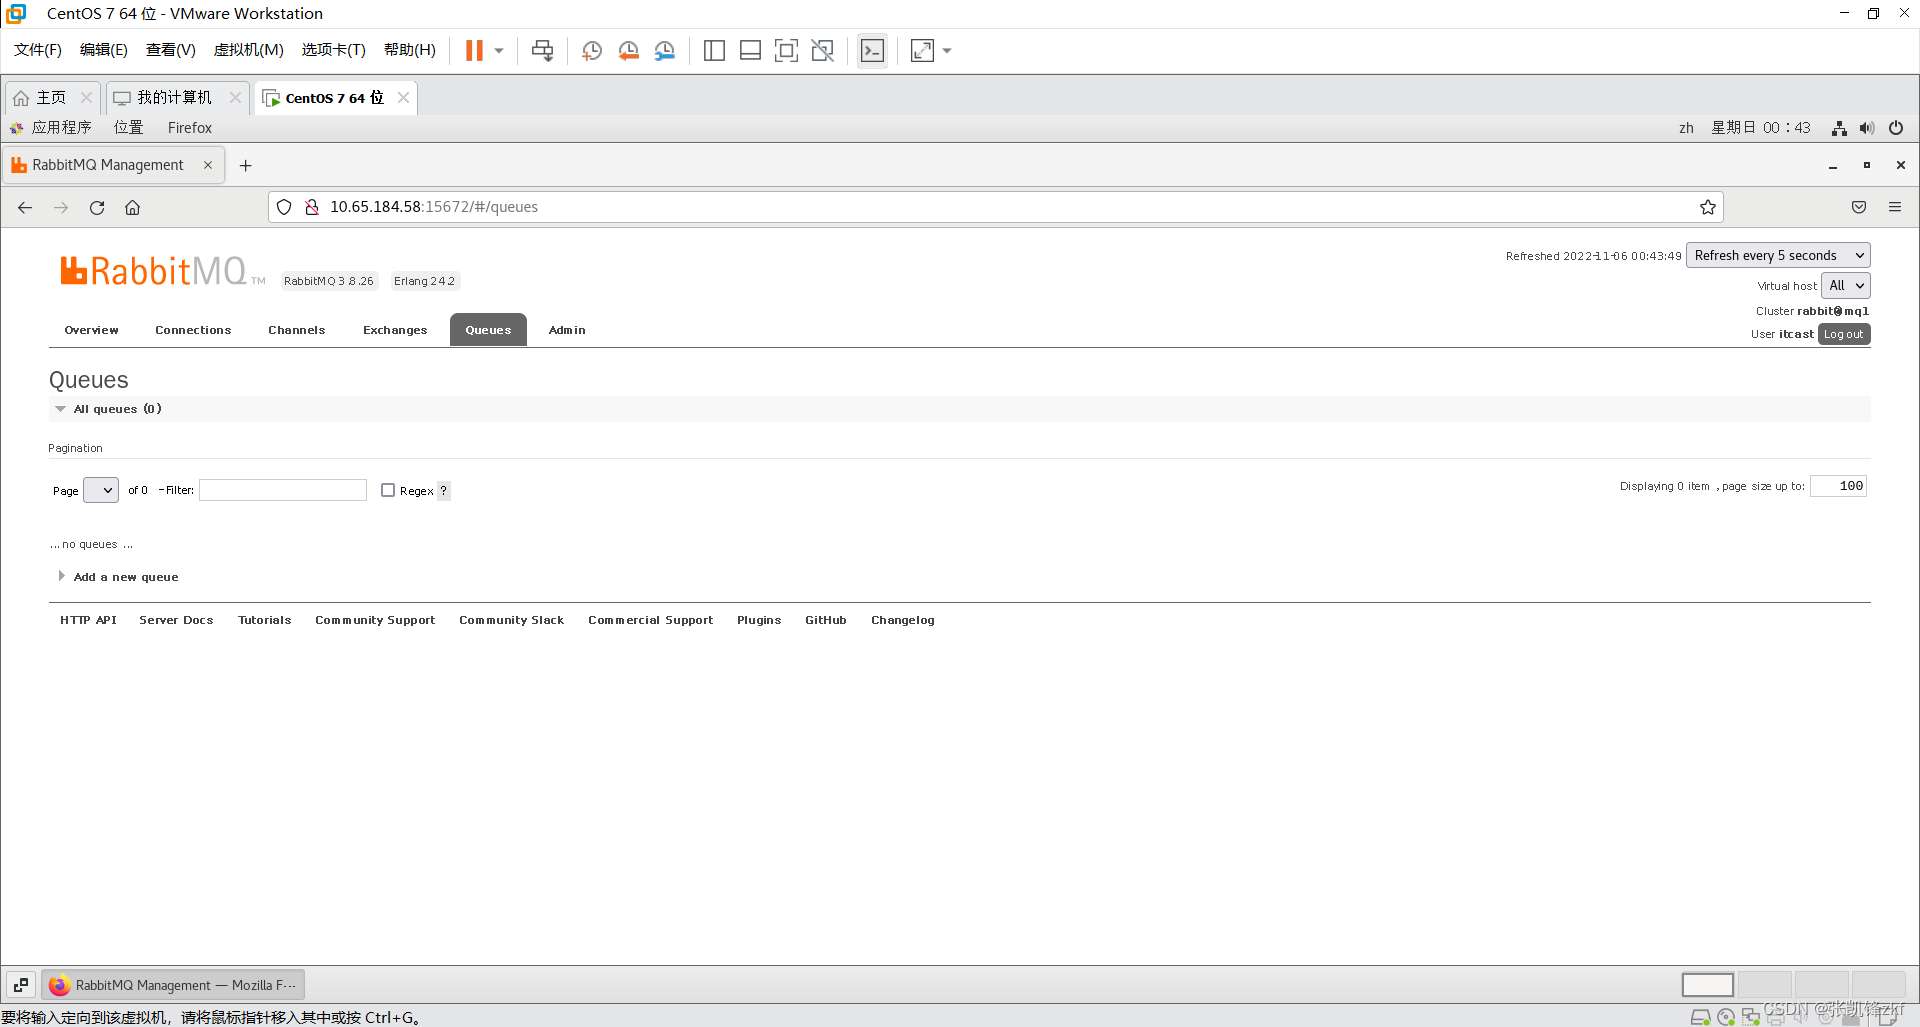1920x1027 pixels.
Task: Click the insecure connection lock icon
Action: pyautogui.click(x=312, y=207)
